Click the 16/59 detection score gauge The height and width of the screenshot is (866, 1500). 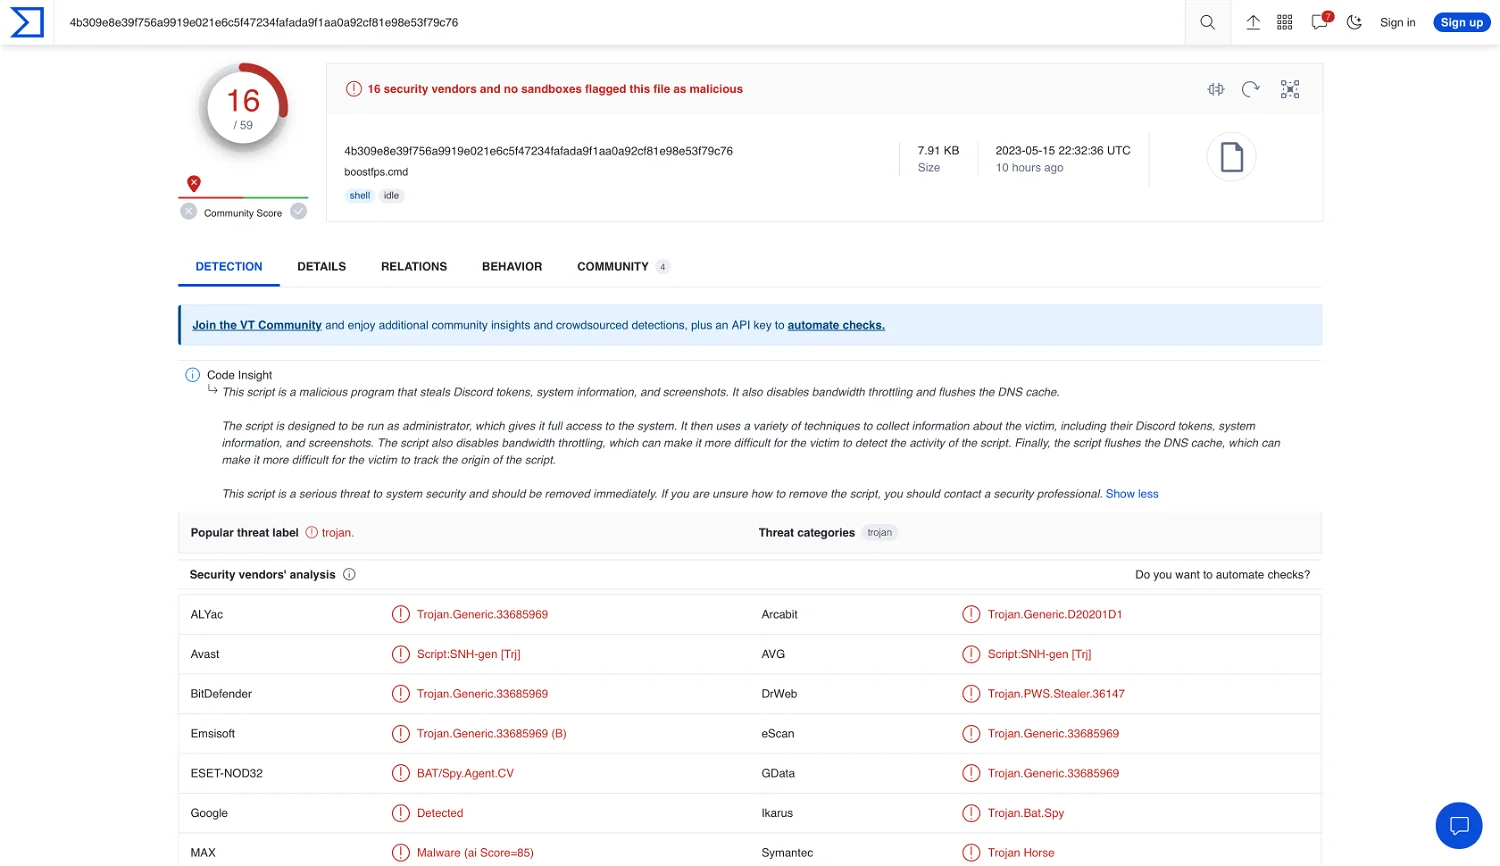[x=242, y=104]
